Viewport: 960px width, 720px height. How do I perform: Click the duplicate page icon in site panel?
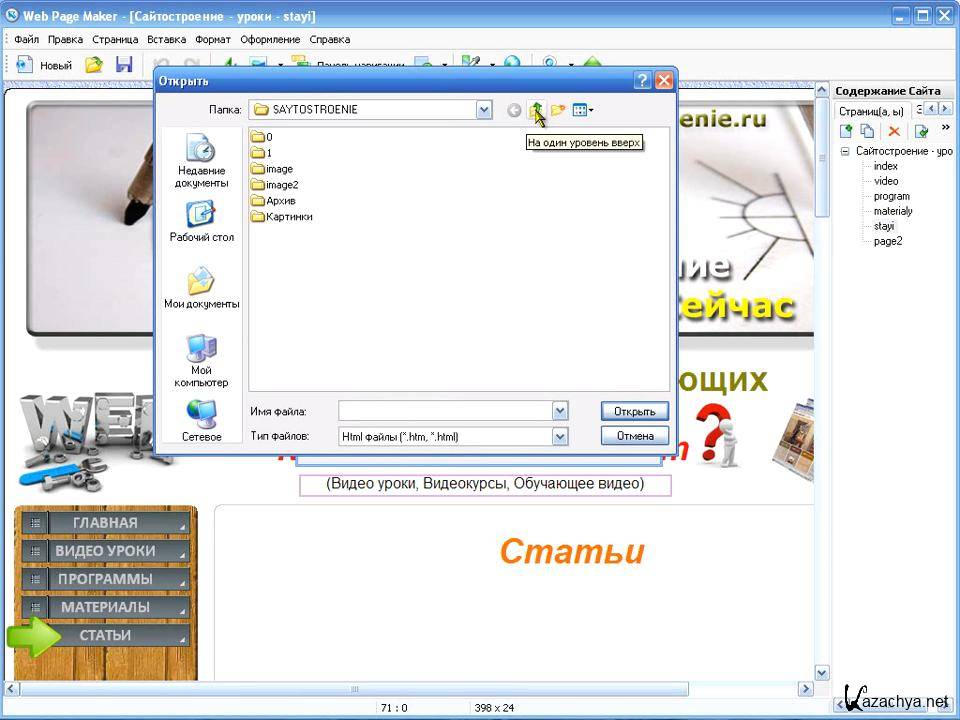[868, 131]
